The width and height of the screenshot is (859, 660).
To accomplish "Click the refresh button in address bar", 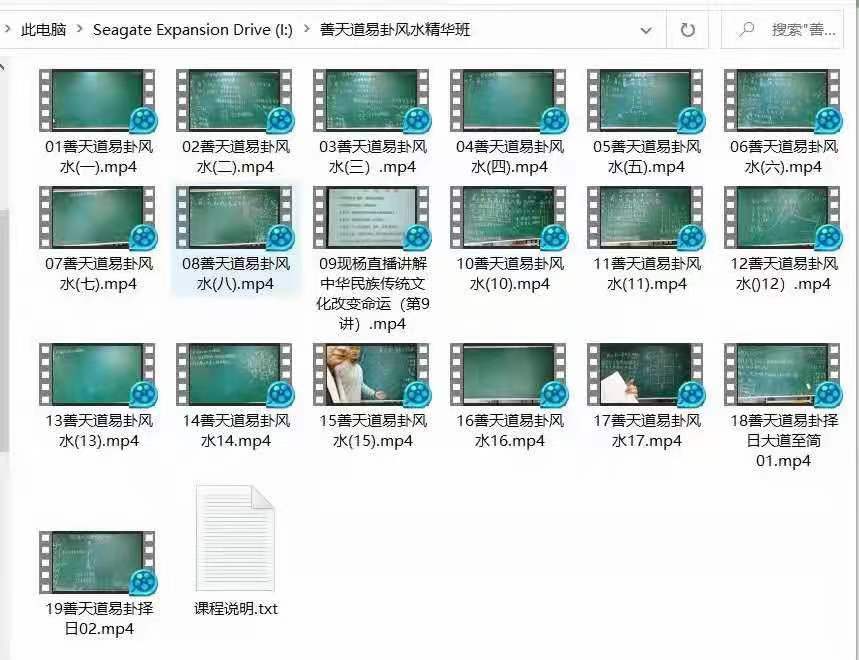I will [x=687, y=30].
